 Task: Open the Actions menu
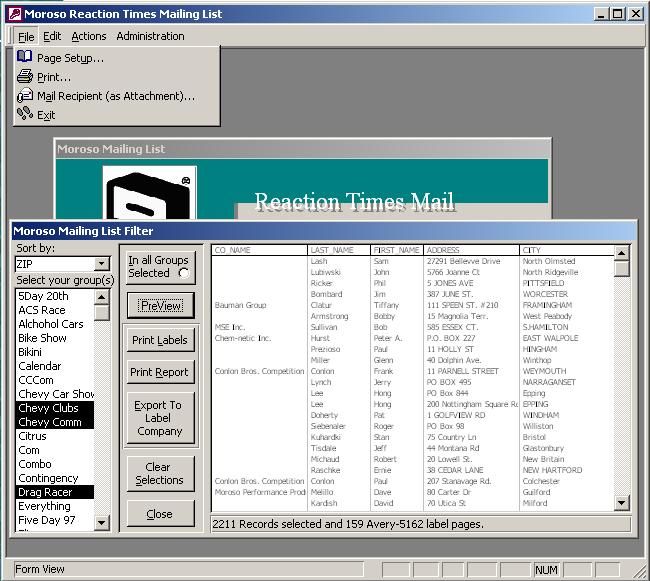(89, 36)
